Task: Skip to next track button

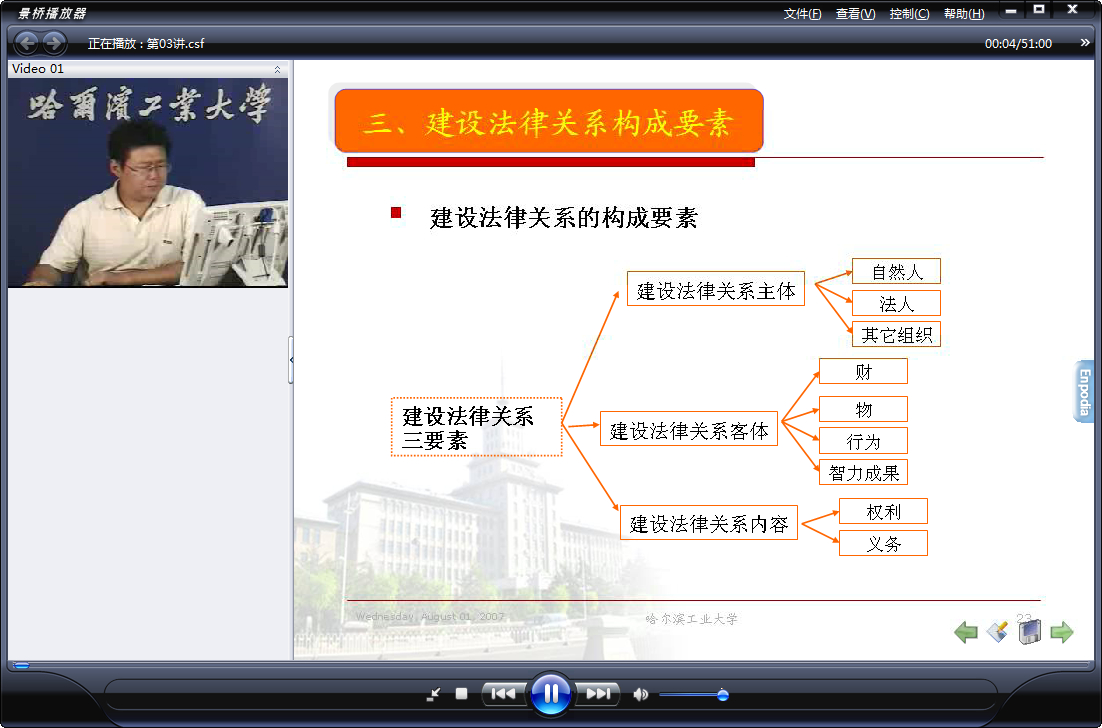Action: [x=598, y=694]
